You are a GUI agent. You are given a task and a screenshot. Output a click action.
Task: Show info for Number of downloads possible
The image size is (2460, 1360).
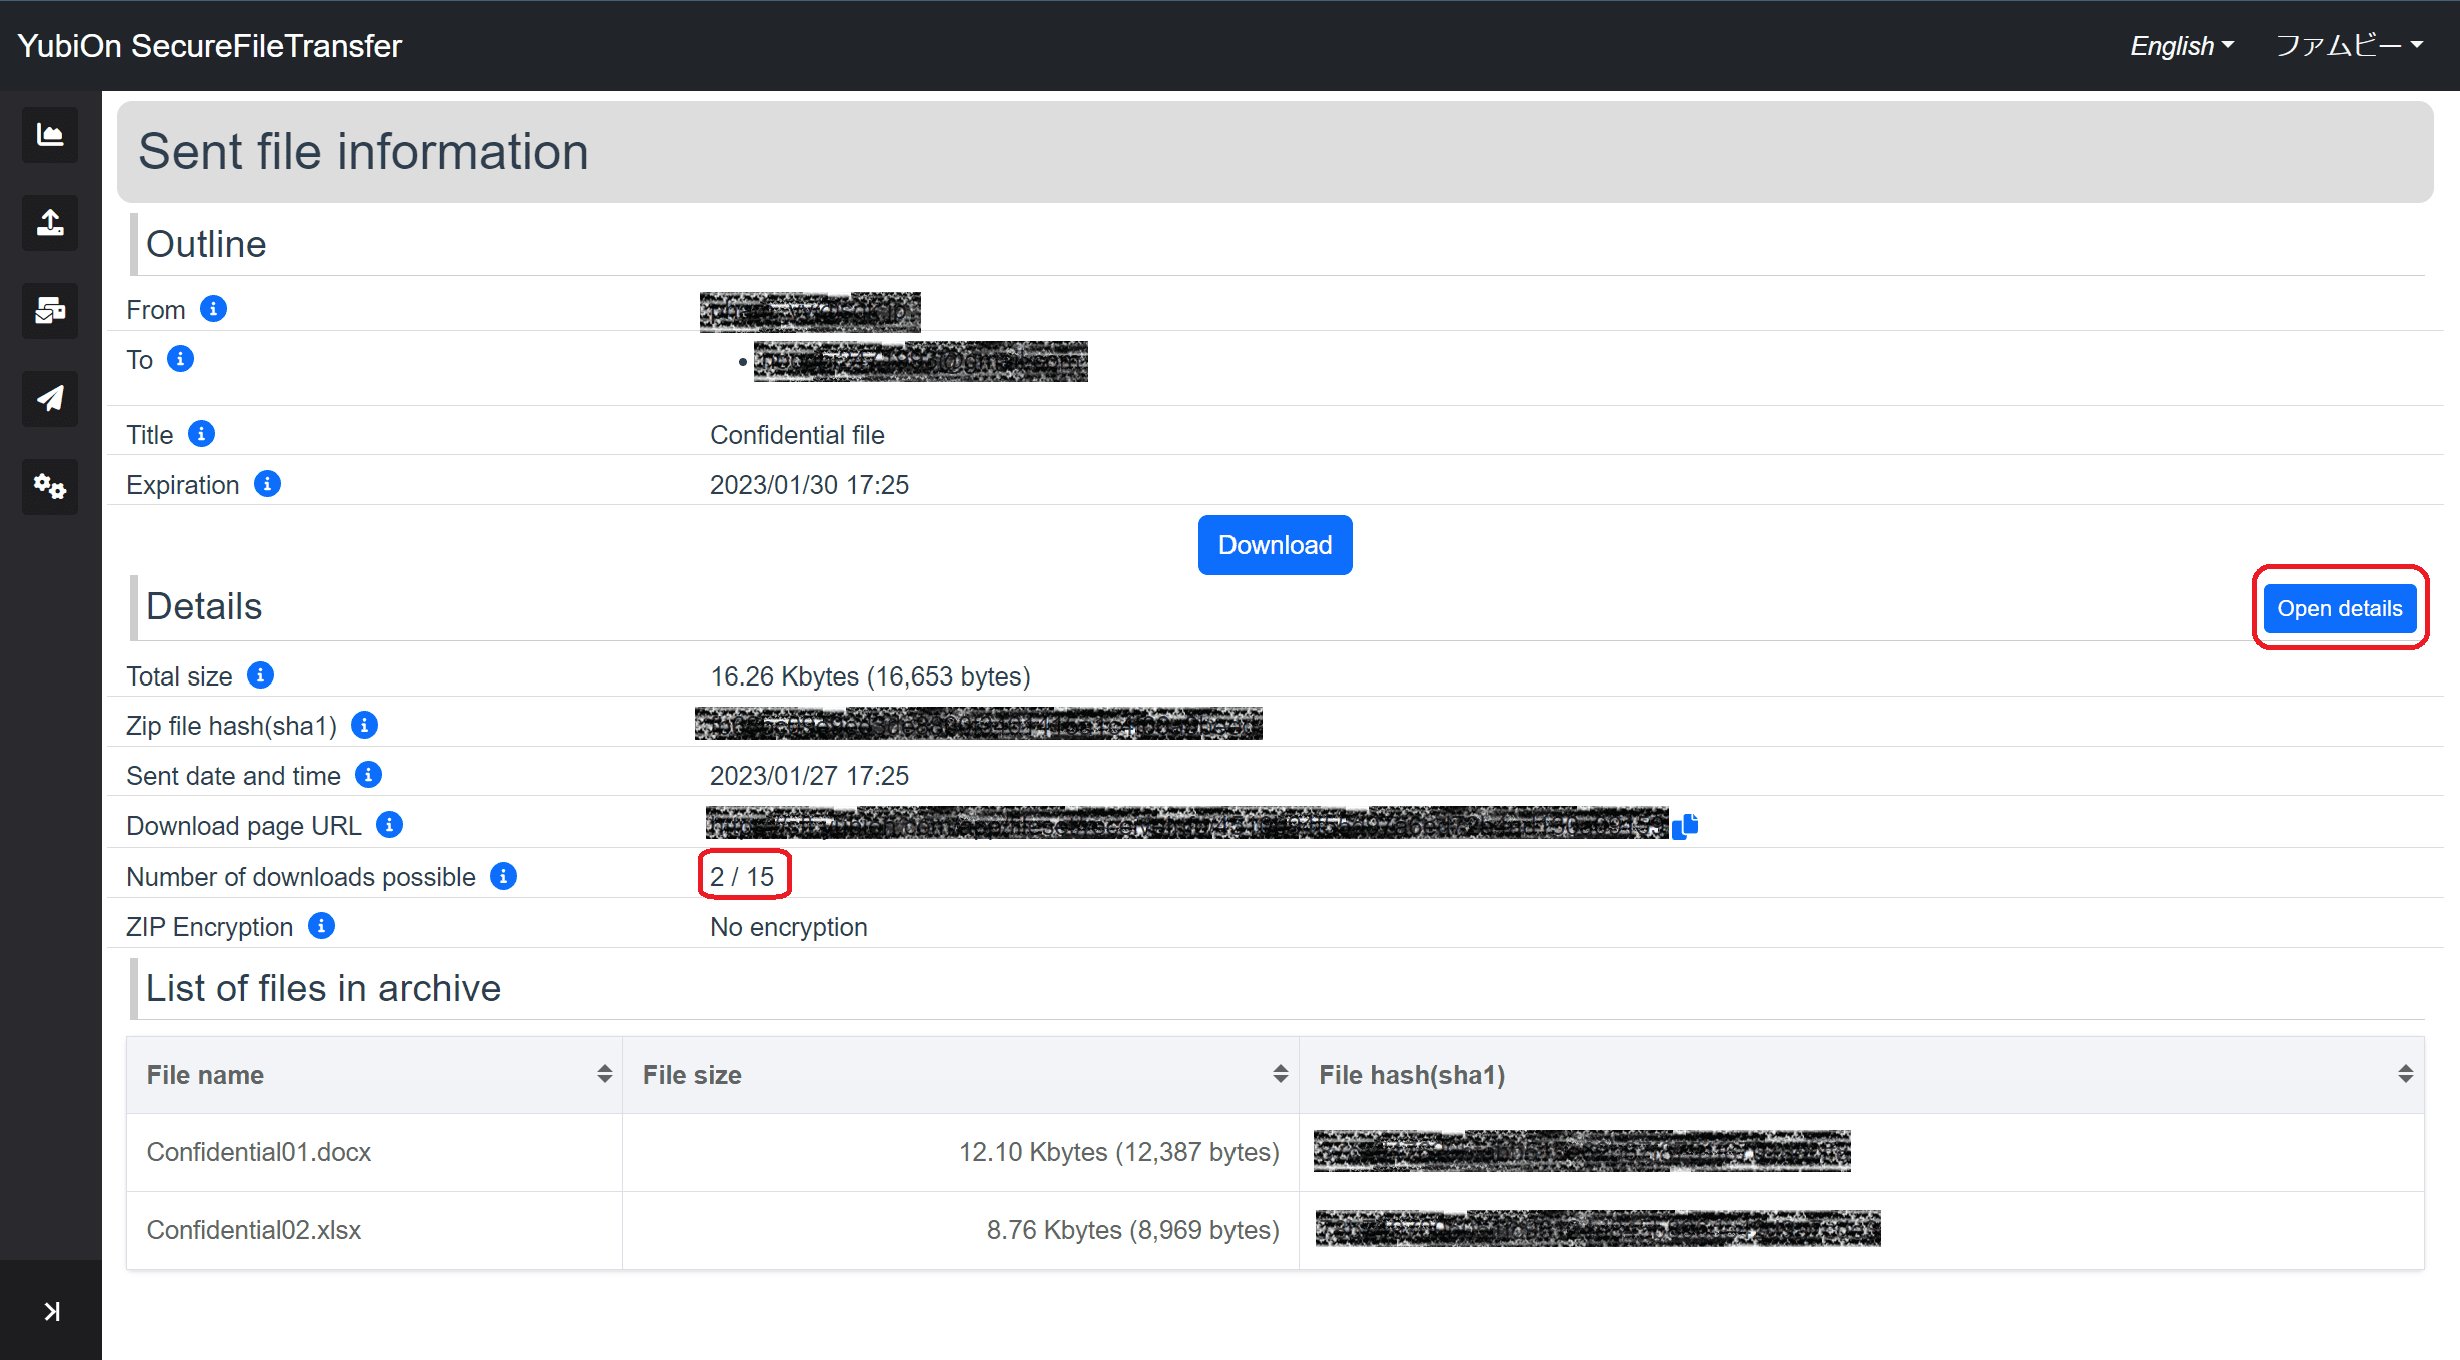(x=503, y=876)
